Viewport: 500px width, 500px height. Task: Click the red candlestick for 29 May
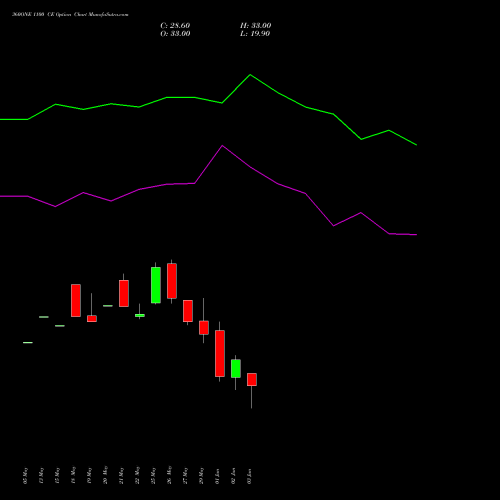(204, 327)
